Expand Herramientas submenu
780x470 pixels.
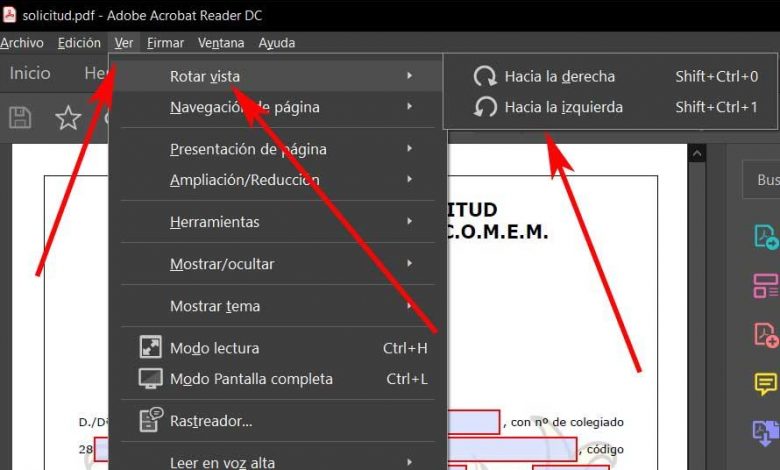[x=278, y=221]
